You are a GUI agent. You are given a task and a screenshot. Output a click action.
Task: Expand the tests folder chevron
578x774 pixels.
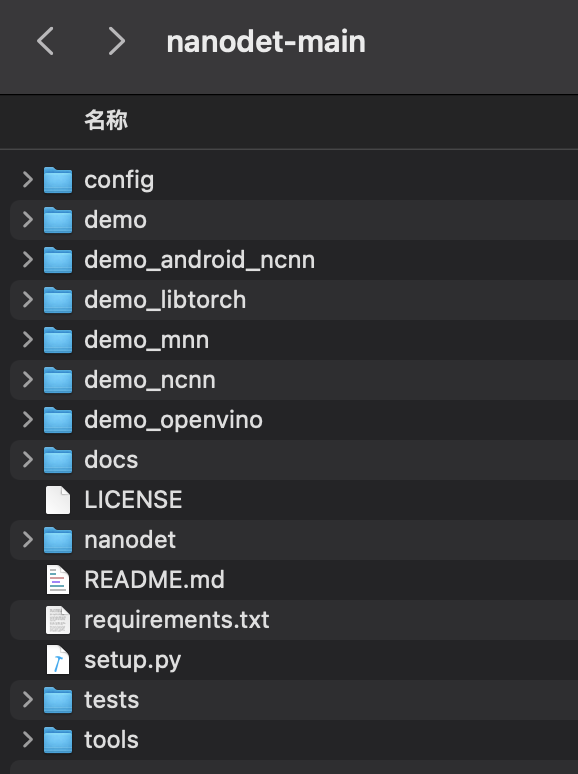pyautogui.click(x=28, y=699)
